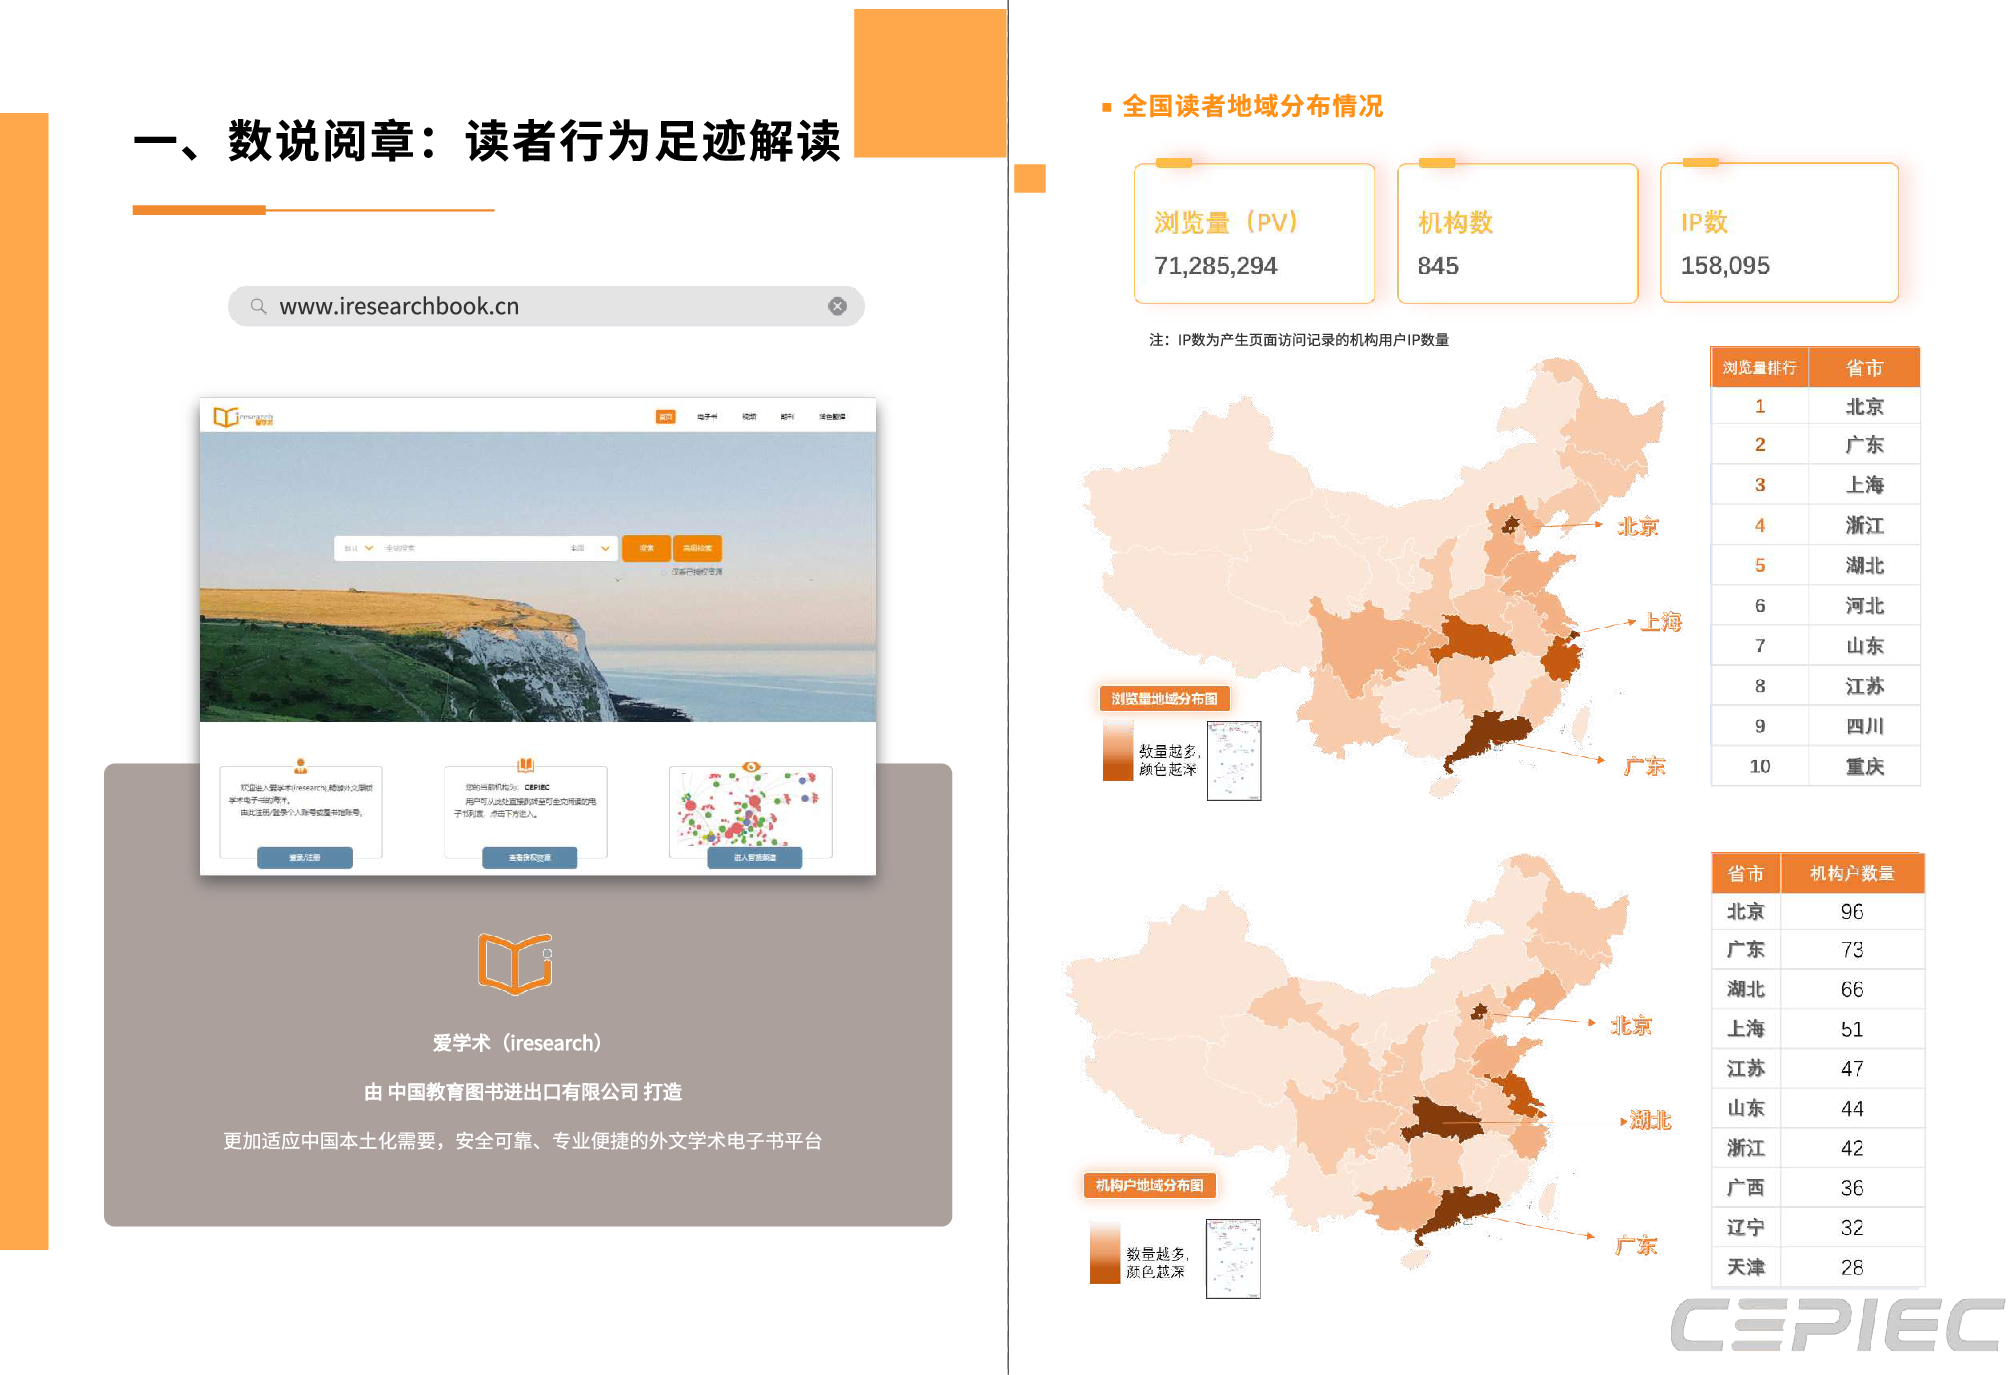The image size is (2012, 1375).
Task: Click the South China Sea inset of institution map
Action: pos(1232,1258)
